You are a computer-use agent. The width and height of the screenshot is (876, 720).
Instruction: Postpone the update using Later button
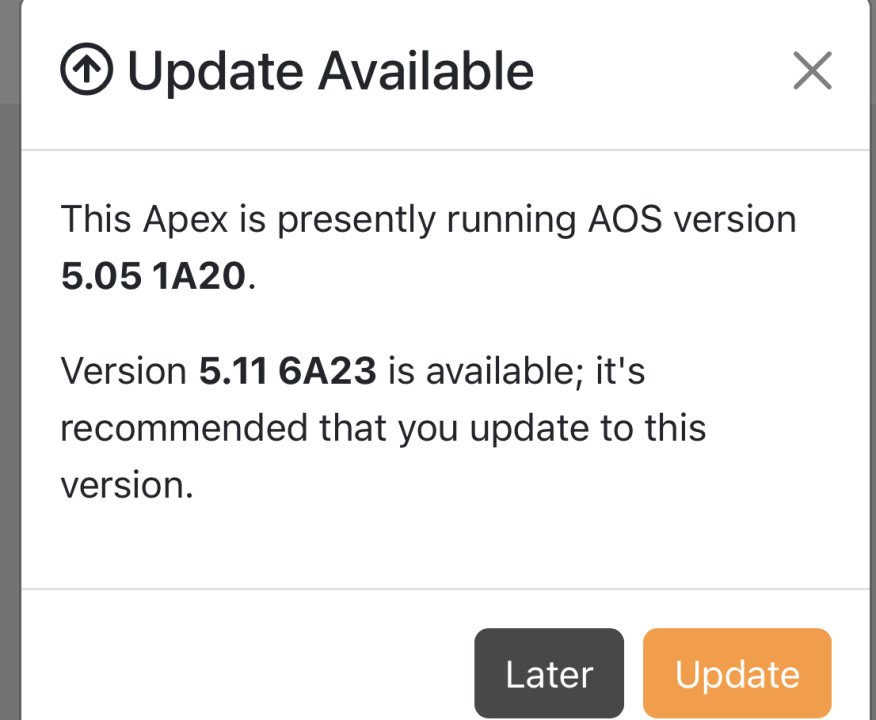549,673
